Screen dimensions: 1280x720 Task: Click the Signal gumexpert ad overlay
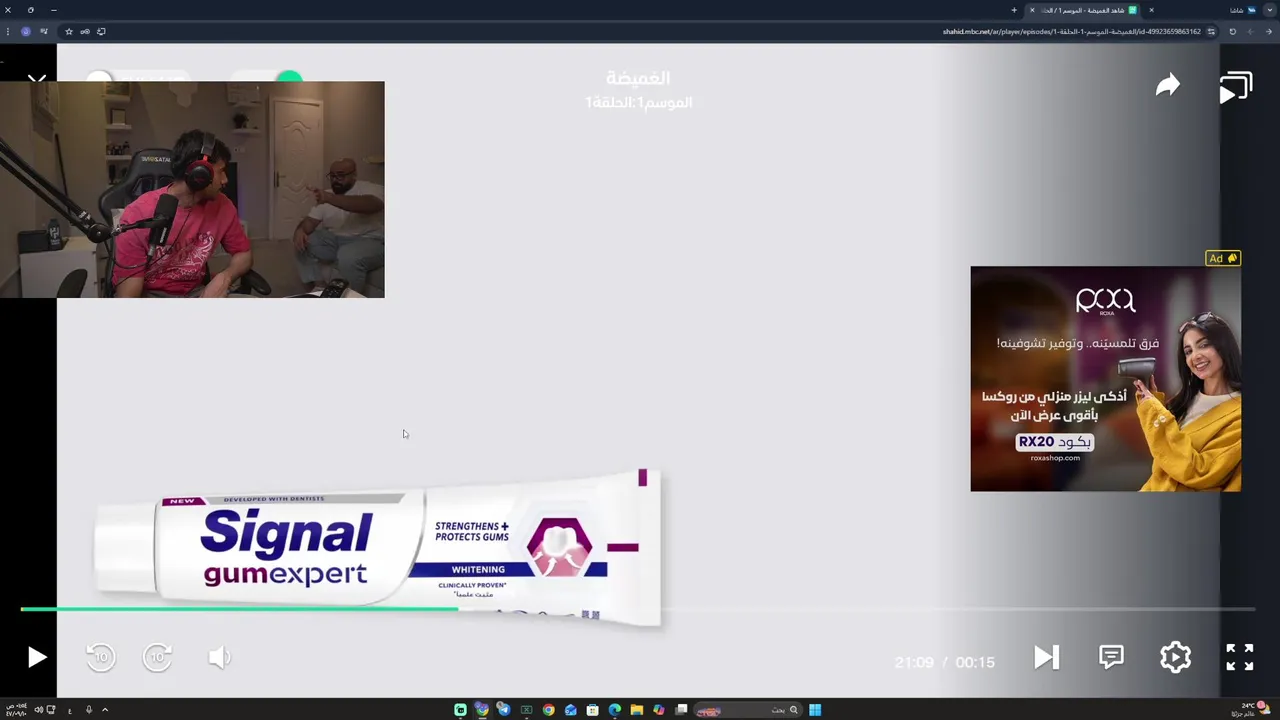[377, 548]
